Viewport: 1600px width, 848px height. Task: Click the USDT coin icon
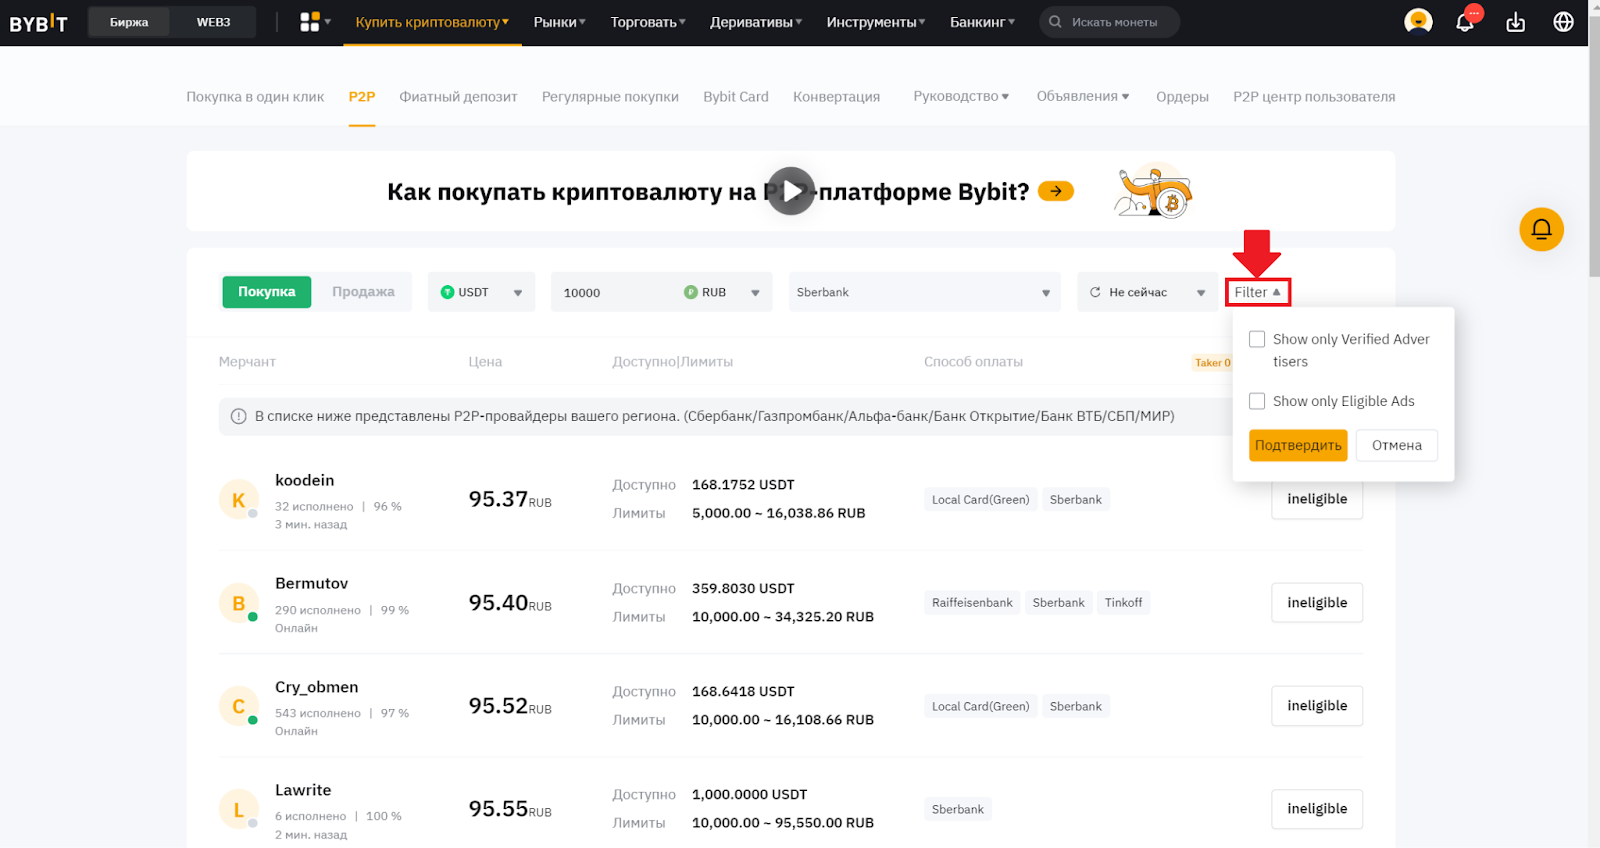pos(447,292)
